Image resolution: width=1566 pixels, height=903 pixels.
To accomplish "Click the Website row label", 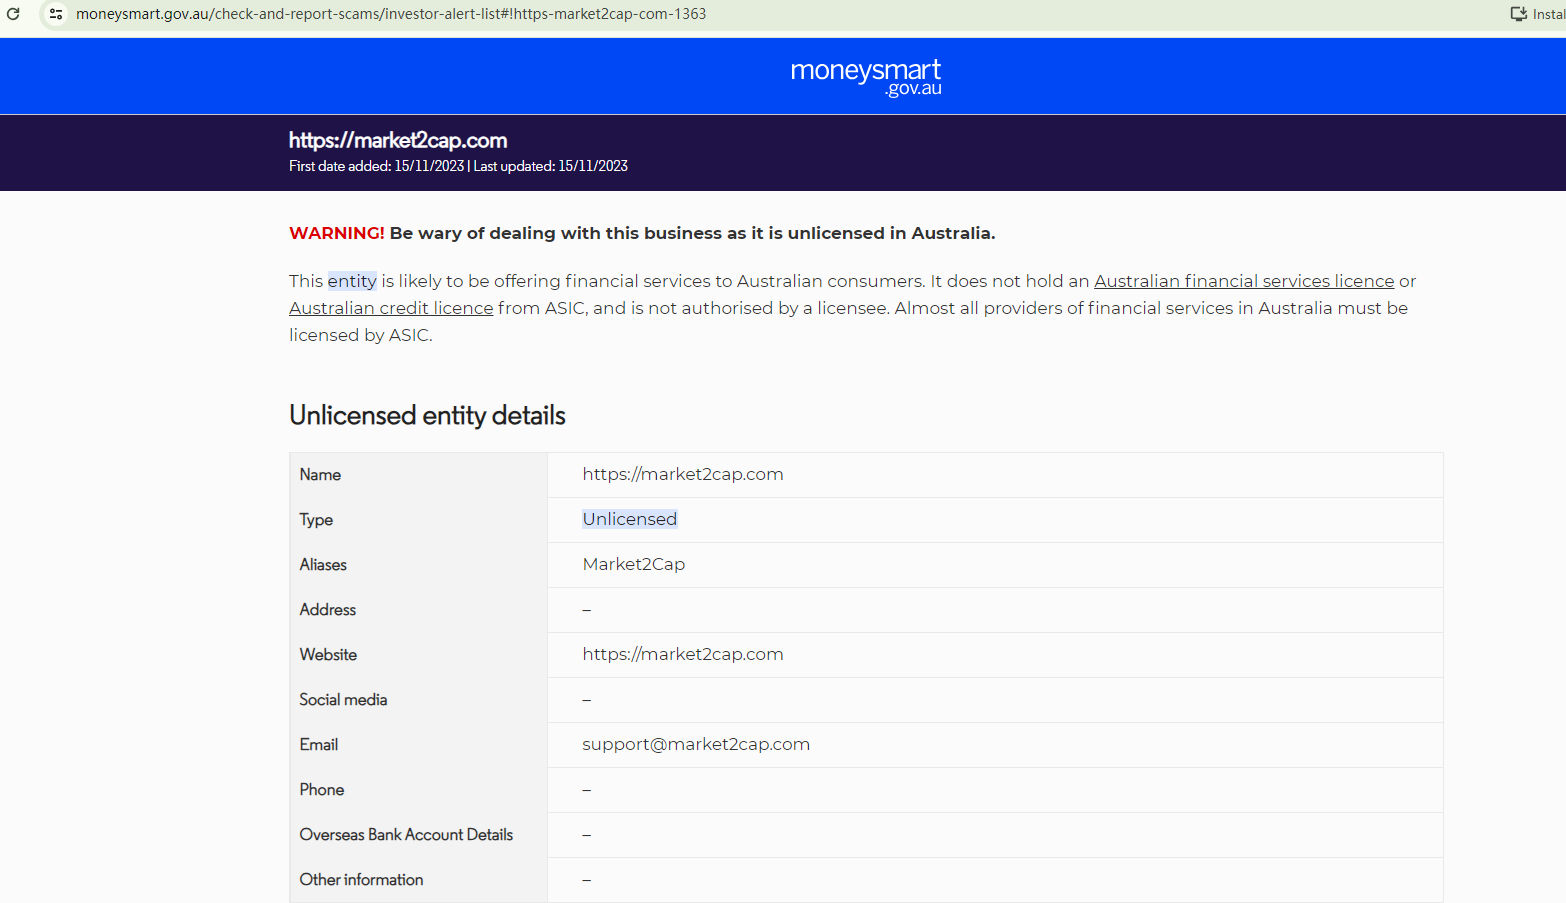I will pos(328,655).
